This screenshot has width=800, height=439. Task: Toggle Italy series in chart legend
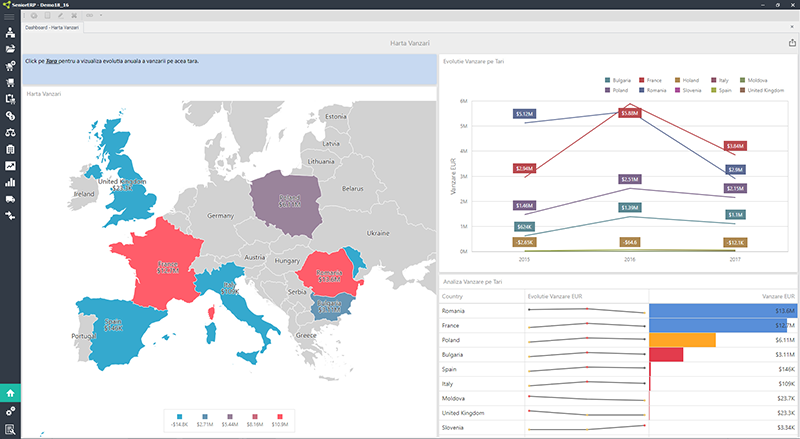click(720, 80)
